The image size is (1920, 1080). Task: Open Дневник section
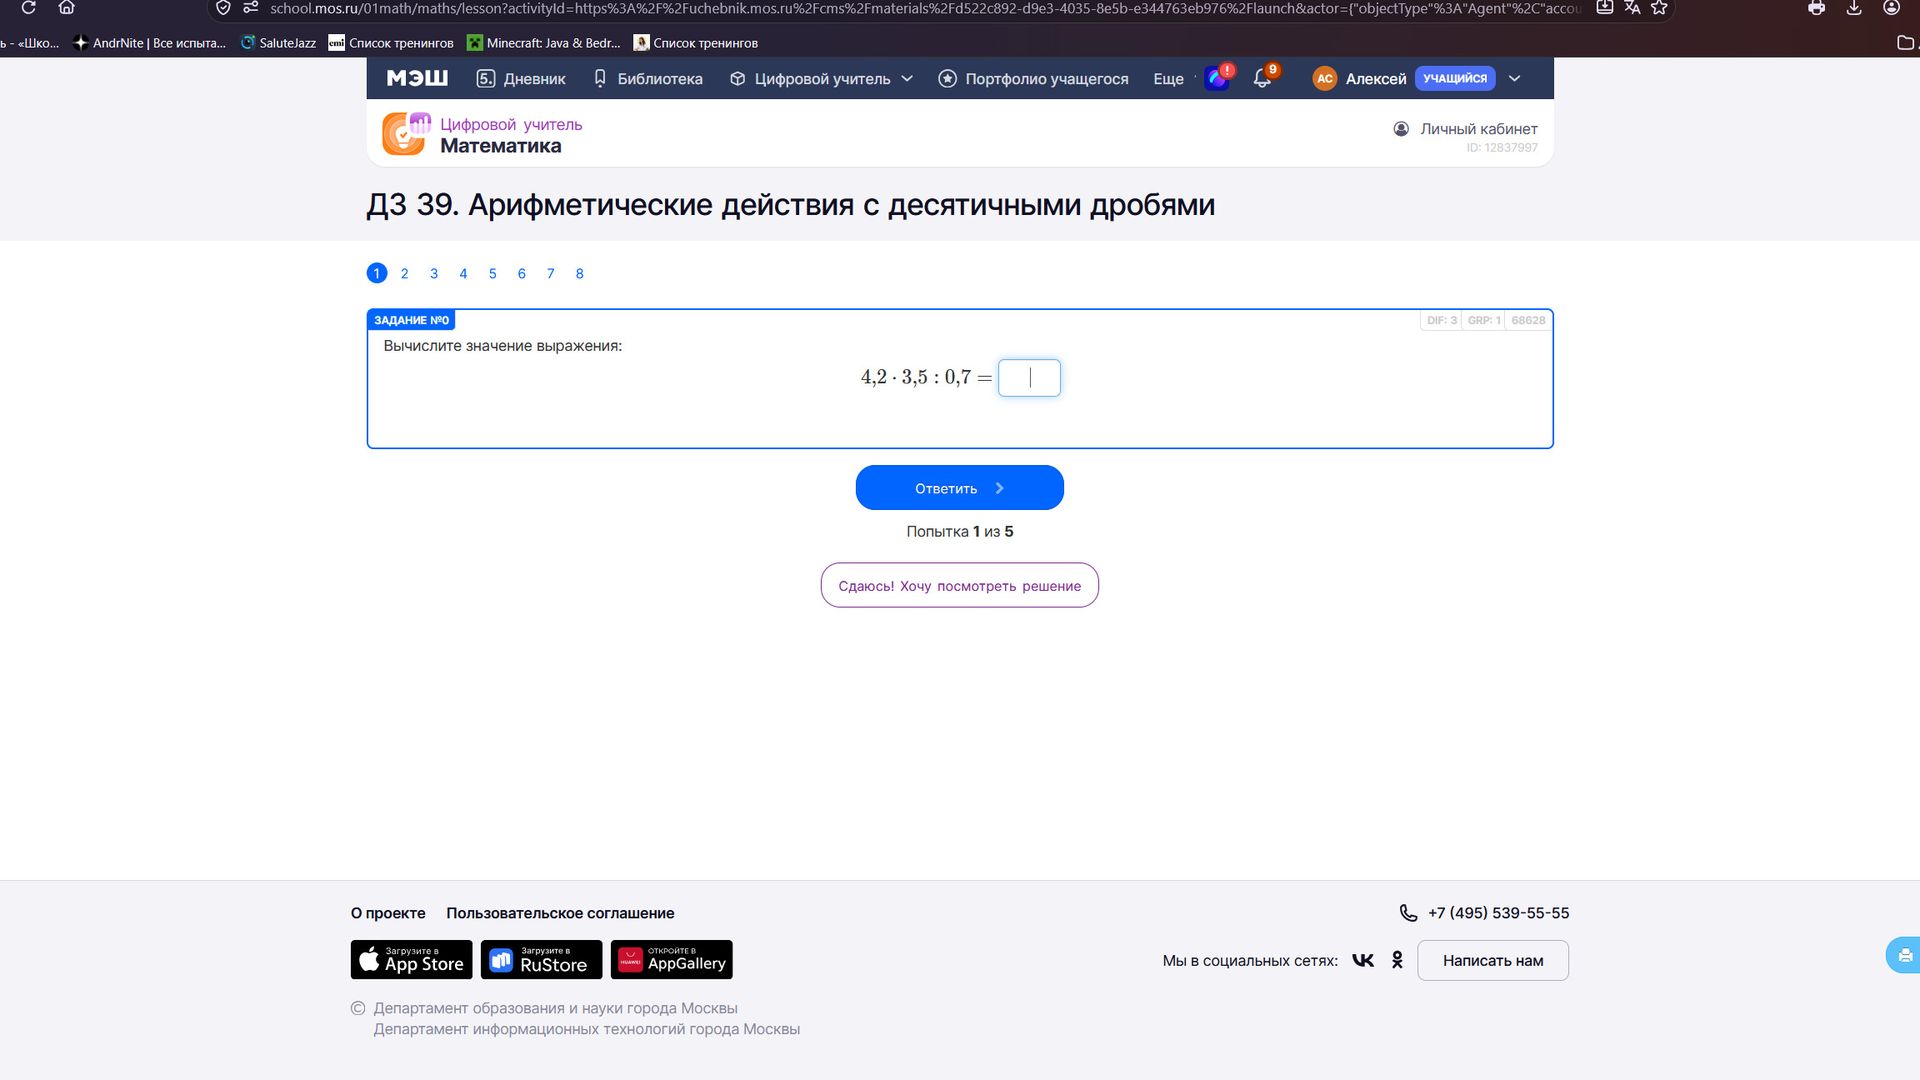click(x=520, y=78)
